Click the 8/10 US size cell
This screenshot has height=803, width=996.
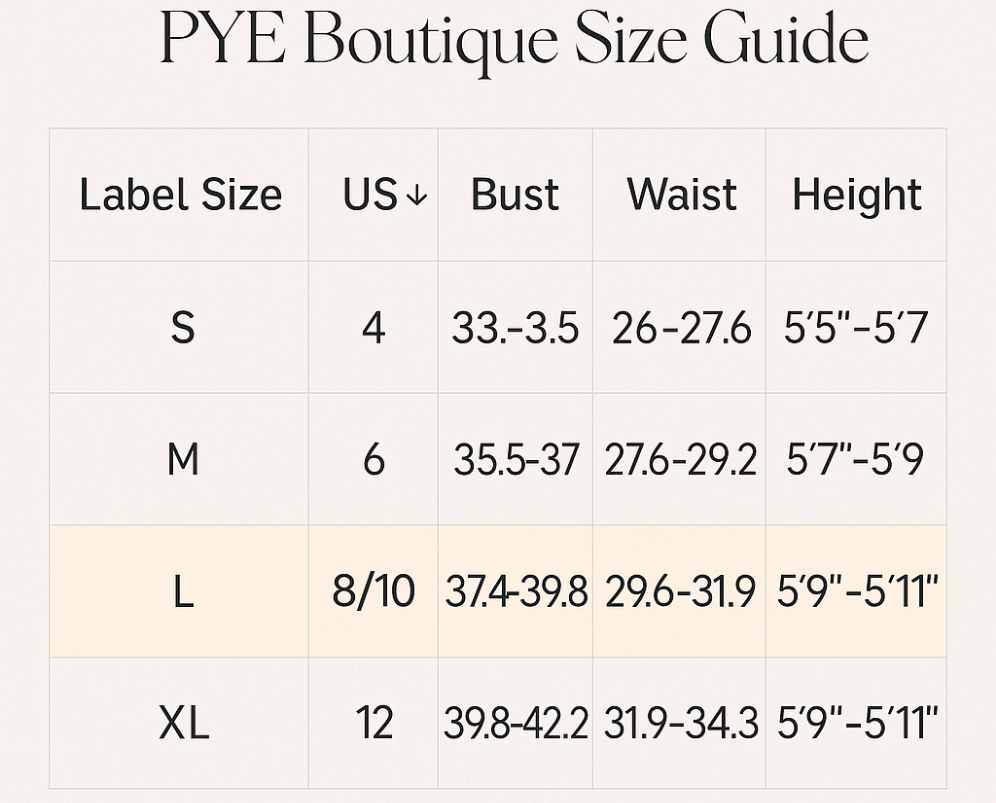373,592
